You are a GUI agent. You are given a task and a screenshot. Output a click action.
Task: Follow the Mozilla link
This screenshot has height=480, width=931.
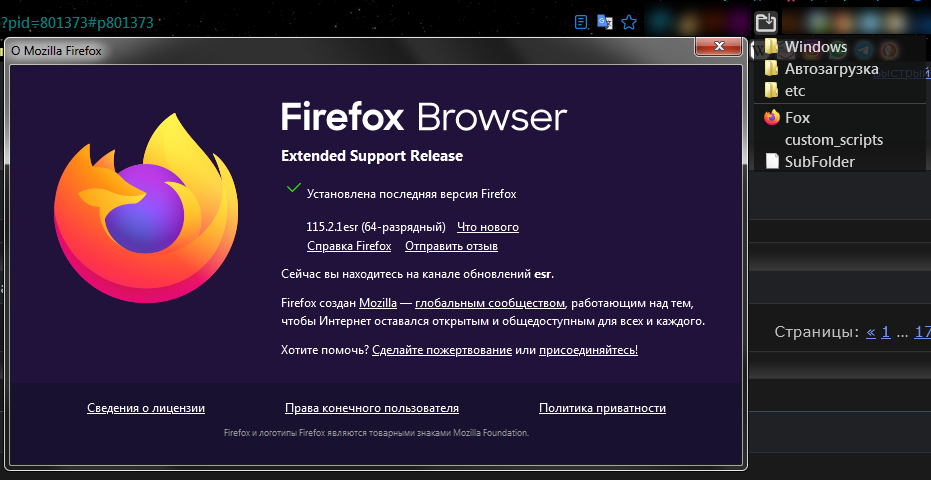[378, 304]
